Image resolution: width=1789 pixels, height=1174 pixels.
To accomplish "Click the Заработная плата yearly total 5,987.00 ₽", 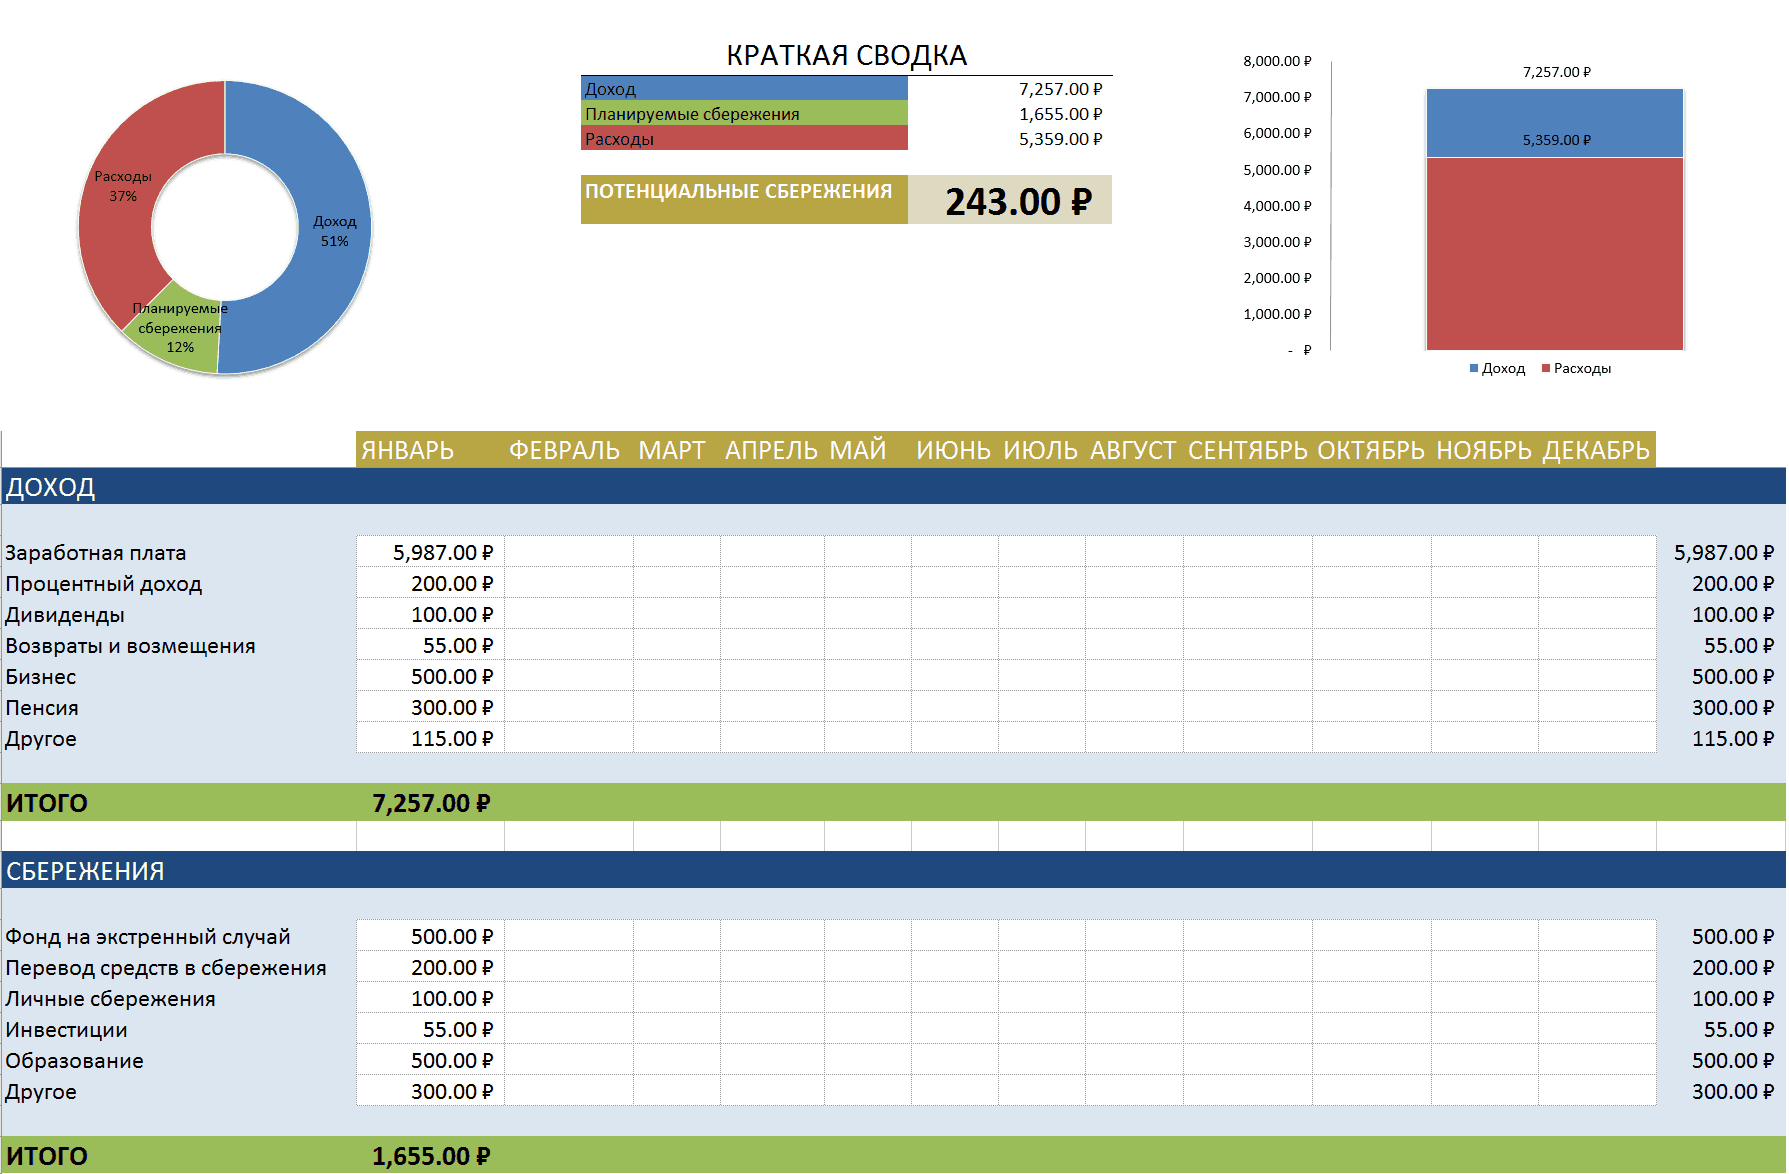I will 1723,552.
